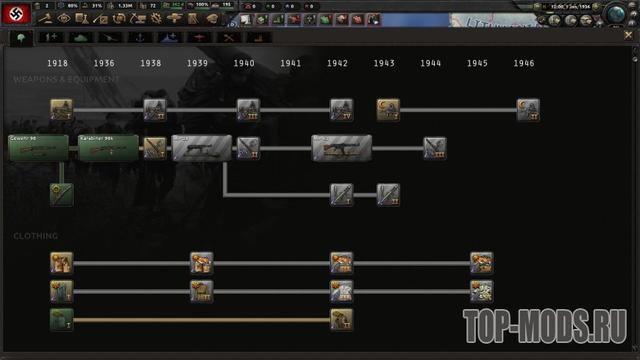Select the anti-tank weapon I tech in 1942
The height and width of the screenshot is (360, 640).
pyautogui.click(x=342, y=194)
